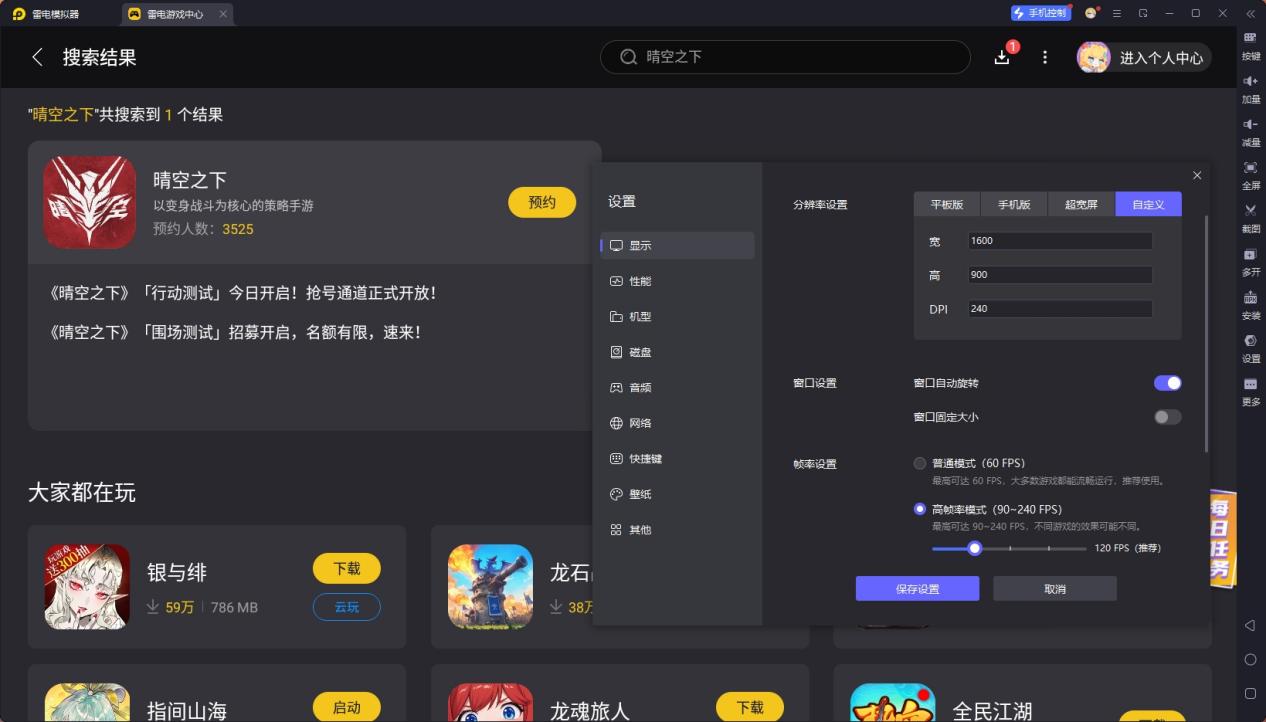This screenshot has width=1266, height=722.
Task: Open the title bar hamburger menu
Action: click(x=1117, y=14)
